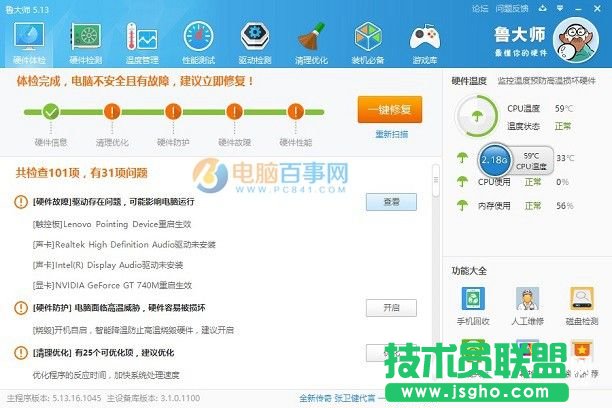Screen dimensions: 612x408
Task: Open the 游戏库 tab
Action: (x=425, y=43)
